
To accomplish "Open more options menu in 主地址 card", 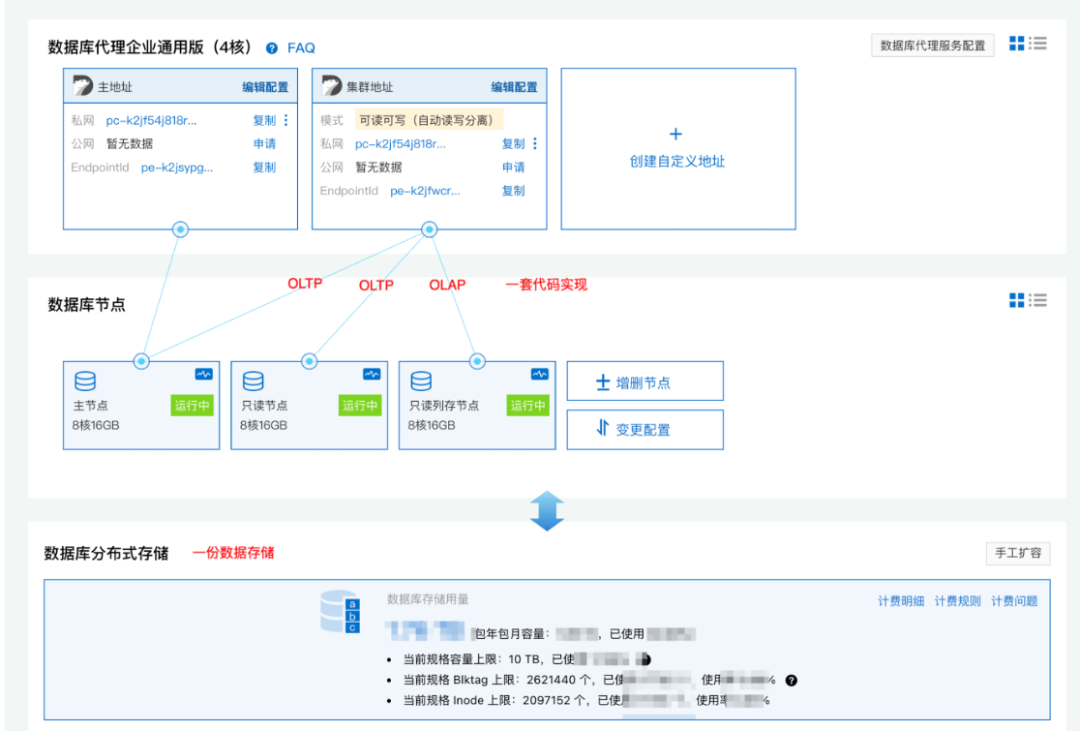I will (286, 121).
